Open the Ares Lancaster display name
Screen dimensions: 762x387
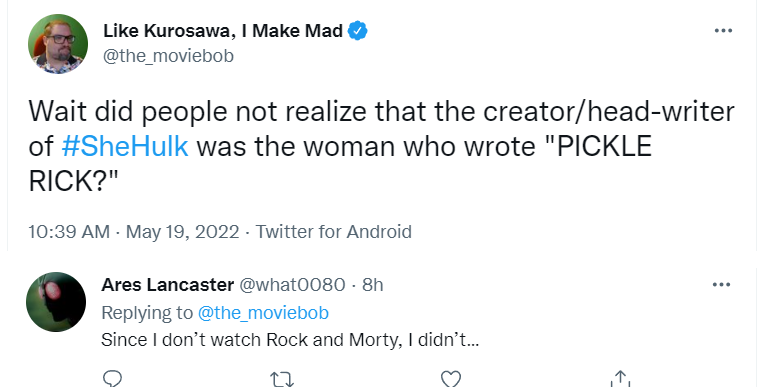(168, 285)
